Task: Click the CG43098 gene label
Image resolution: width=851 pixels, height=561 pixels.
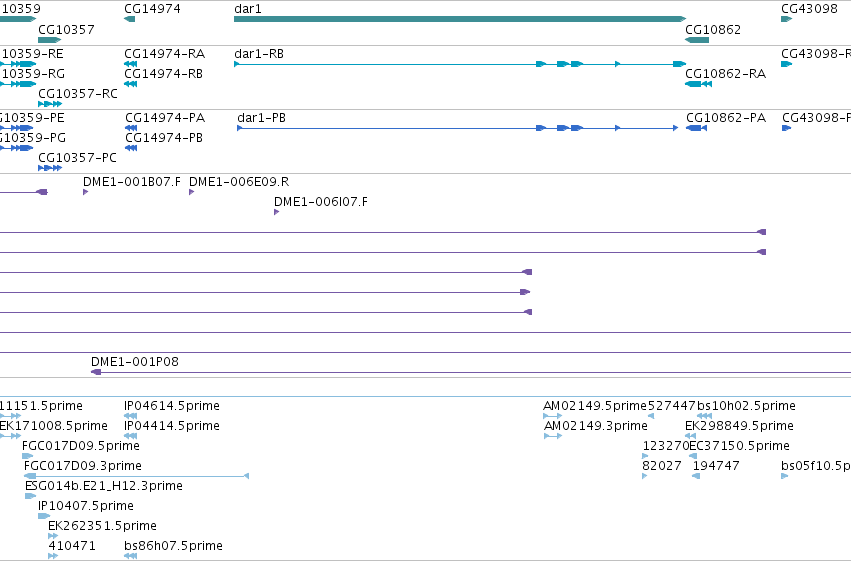Action: (x=809, y=9)
